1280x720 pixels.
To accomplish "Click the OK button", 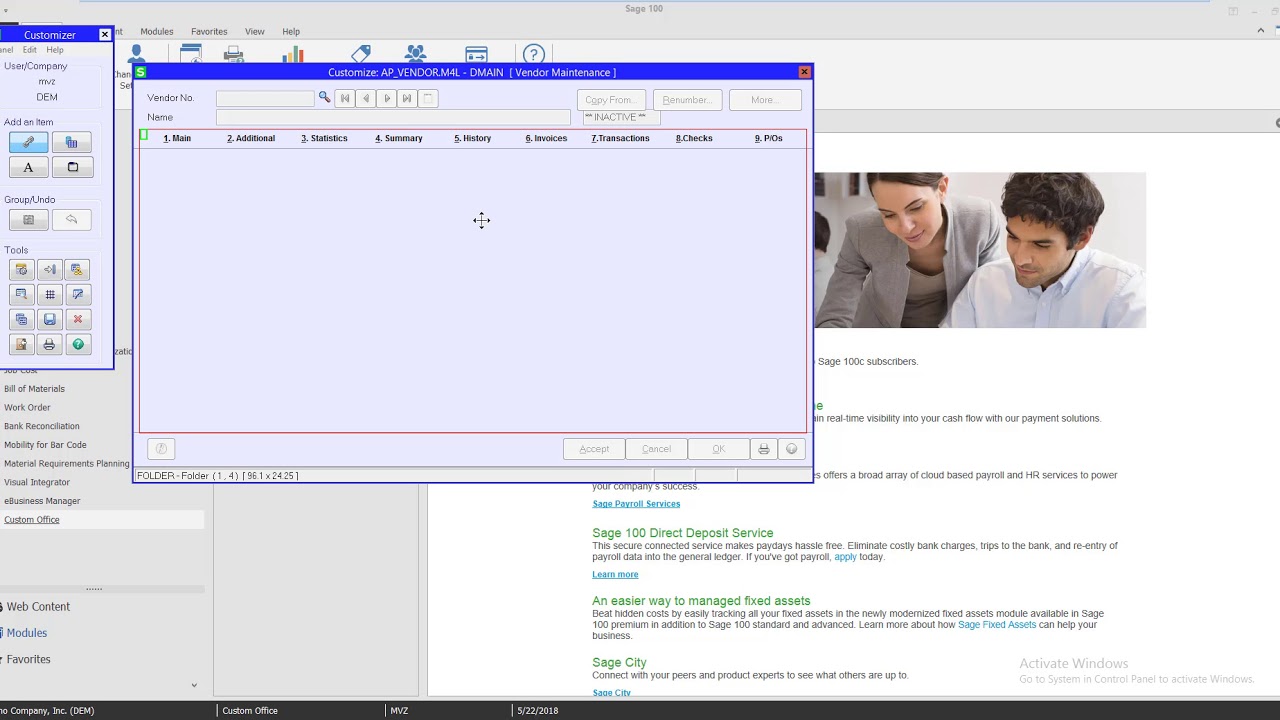I will [x=718, y=449].
